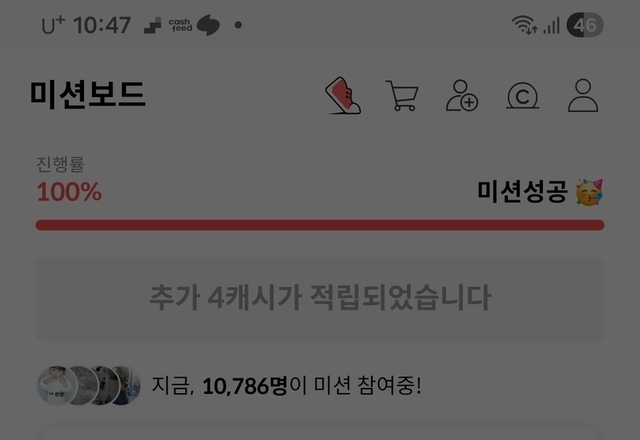
Task: Tap the 지금, 10,786명이 미션 참여중 text
Action: click(x=286, y=385)
